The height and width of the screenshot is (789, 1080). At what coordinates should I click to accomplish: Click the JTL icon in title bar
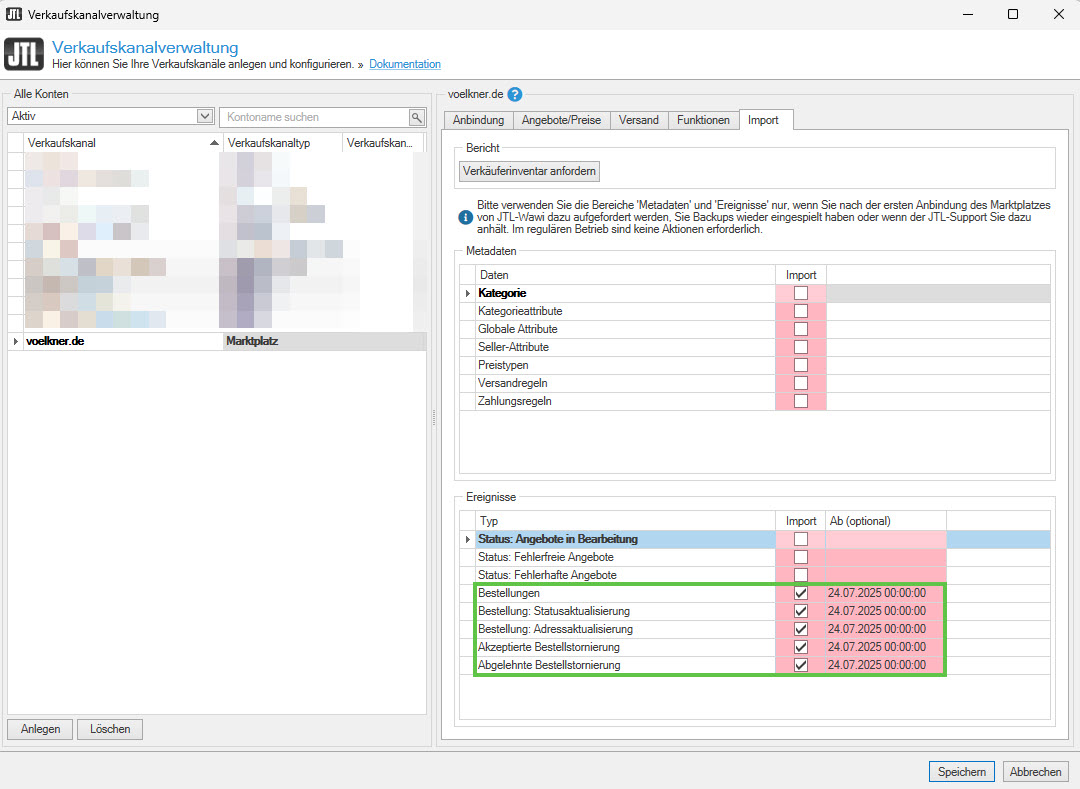(14, 15)
